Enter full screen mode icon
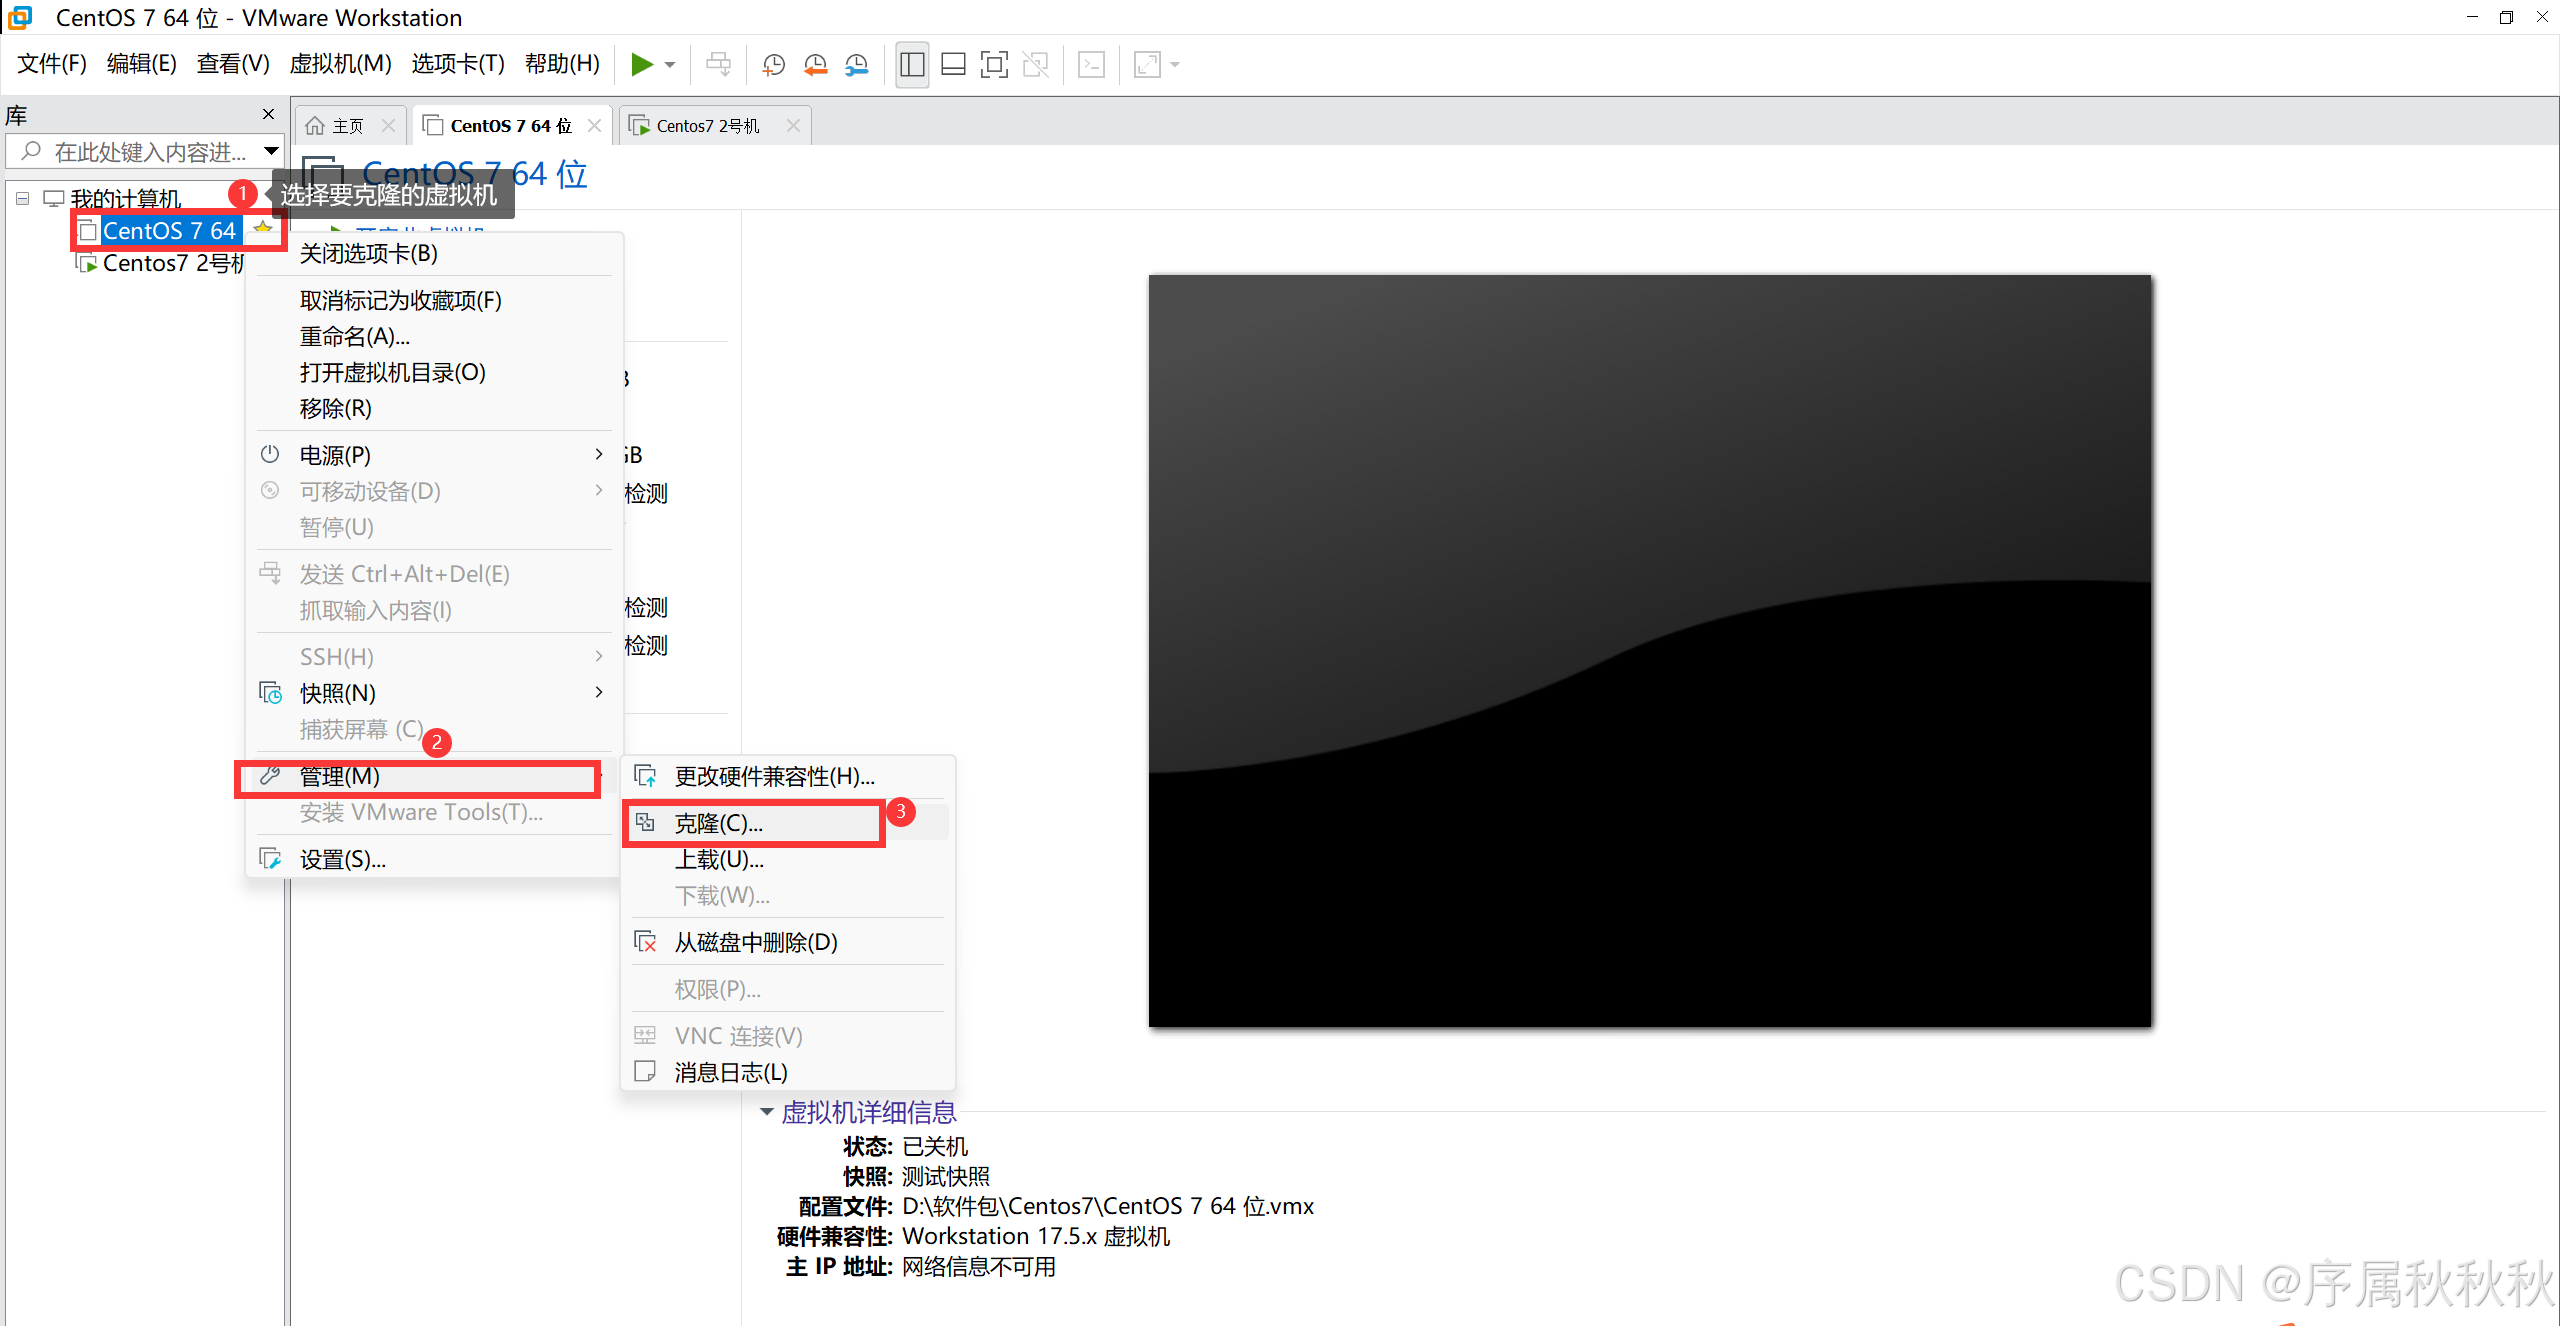The image size is (2560, 1326). [x=994, y=65]
